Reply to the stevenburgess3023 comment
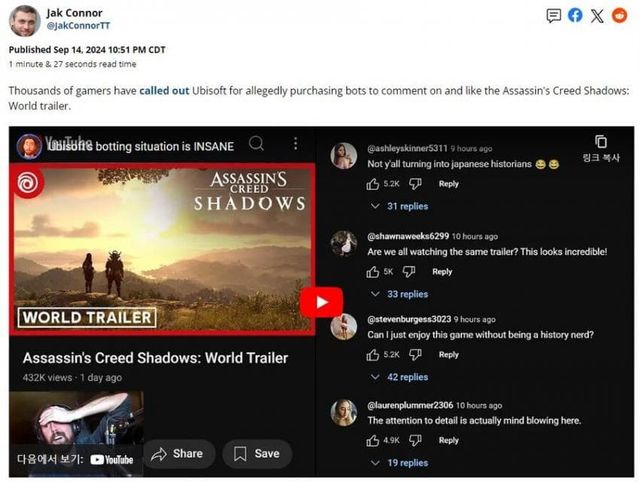The height and width of the screenshot is (482, 640). [x=448, y=355]
